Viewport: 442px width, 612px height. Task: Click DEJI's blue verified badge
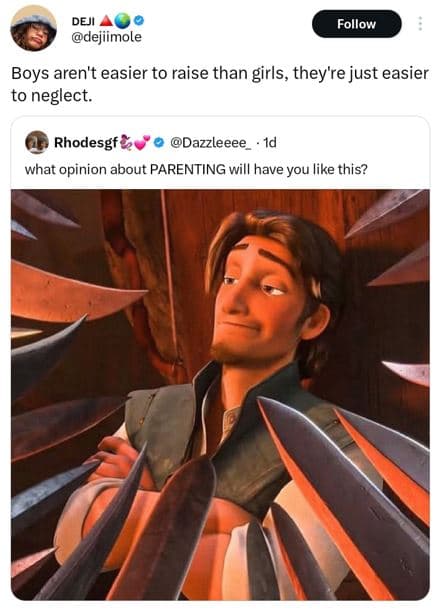pos(139,21)
